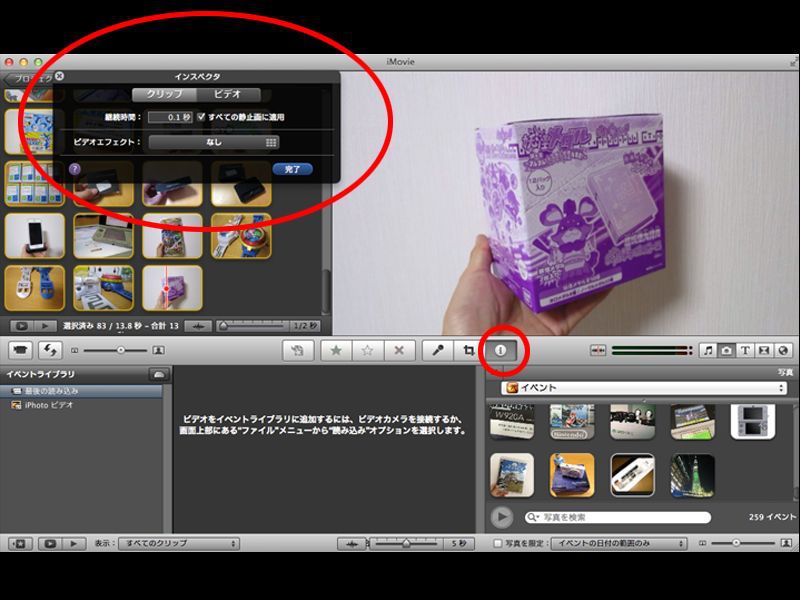Reject selection with the X icon
The image size is (800, 600).
pyautogui.click(x=399, y=351)
